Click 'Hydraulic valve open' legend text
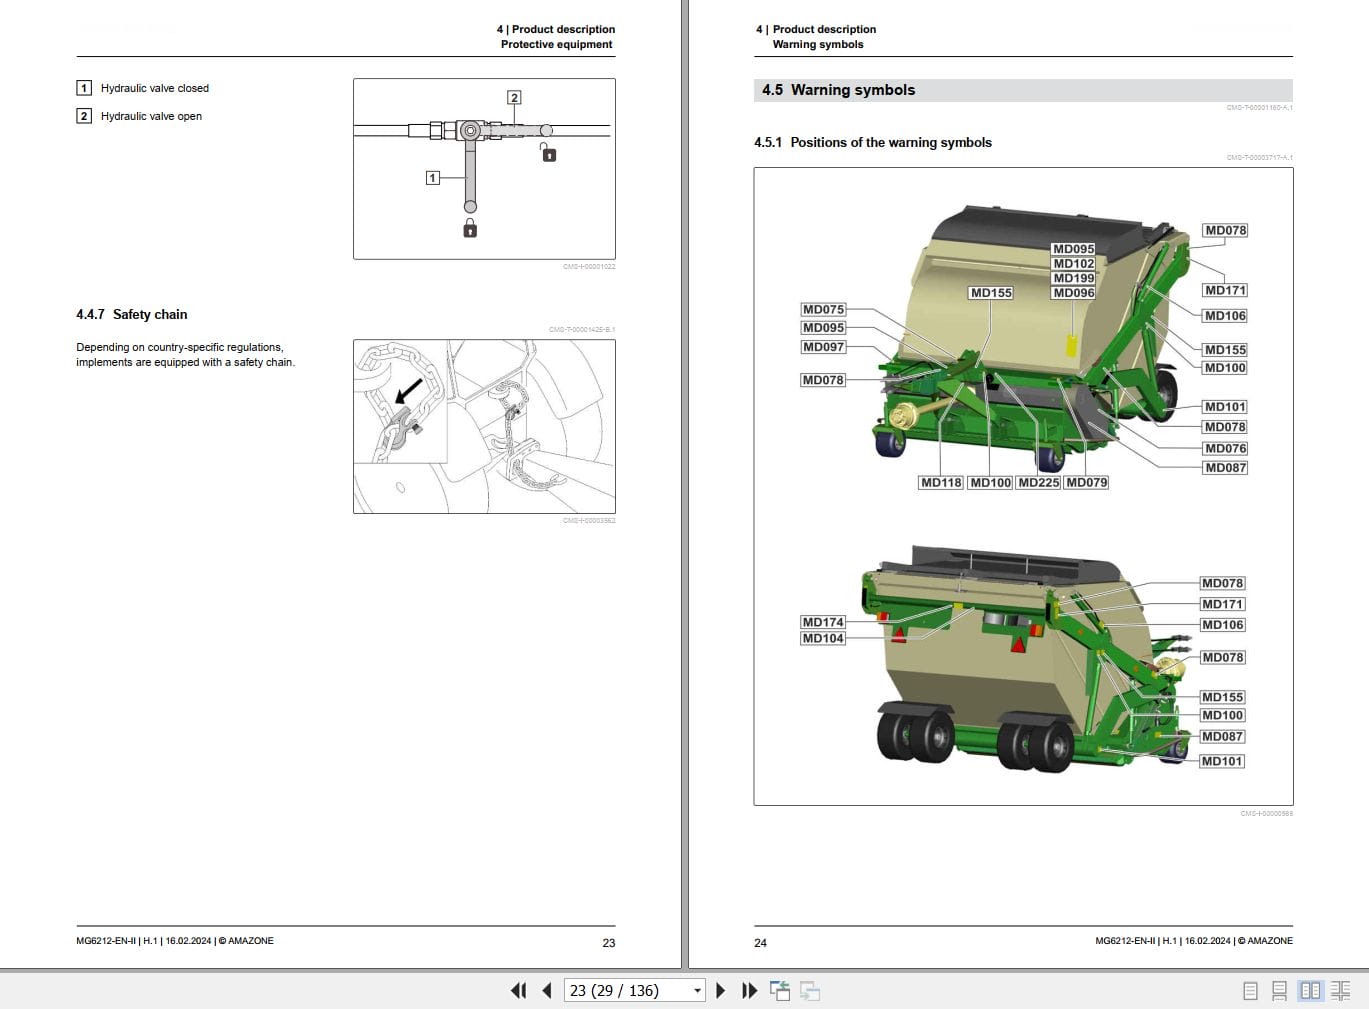 click(x=151, y=116)
